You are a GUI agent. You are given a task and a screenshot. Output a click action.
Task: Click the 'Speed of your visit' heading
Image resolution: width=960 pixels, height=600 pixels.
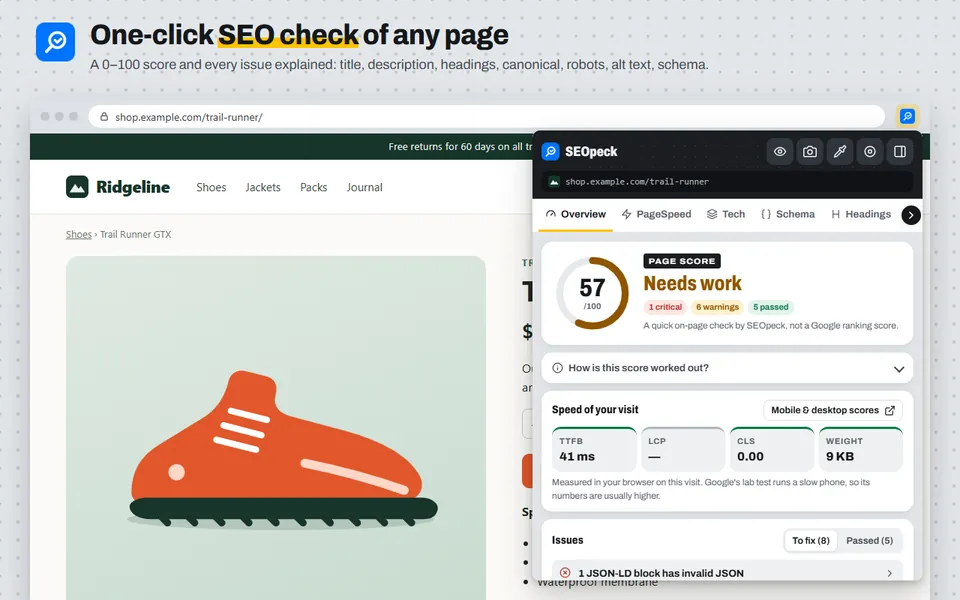pyautogui.click(x=595, y=410)
